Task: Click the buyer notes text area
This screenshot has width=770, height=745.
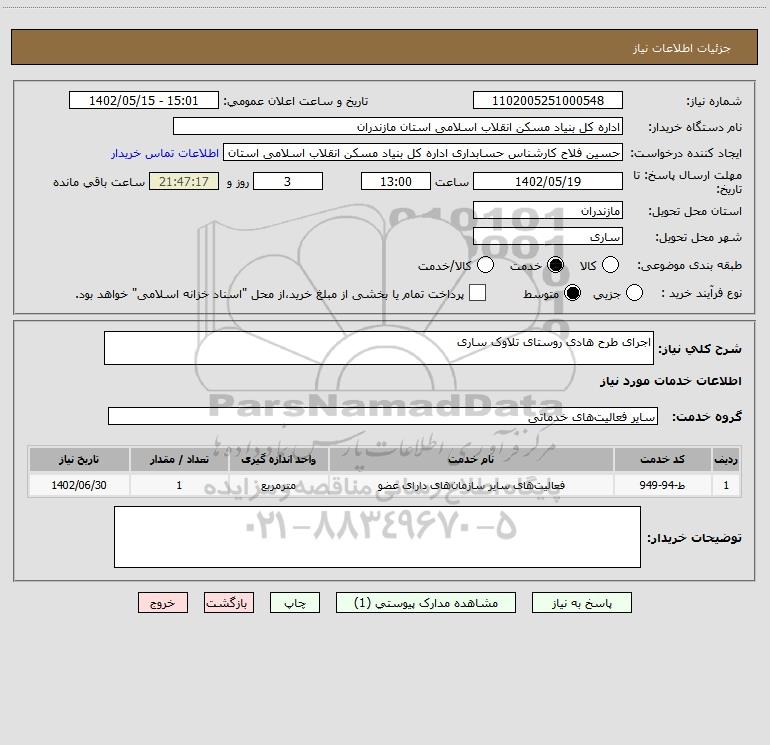Action: 377,537
